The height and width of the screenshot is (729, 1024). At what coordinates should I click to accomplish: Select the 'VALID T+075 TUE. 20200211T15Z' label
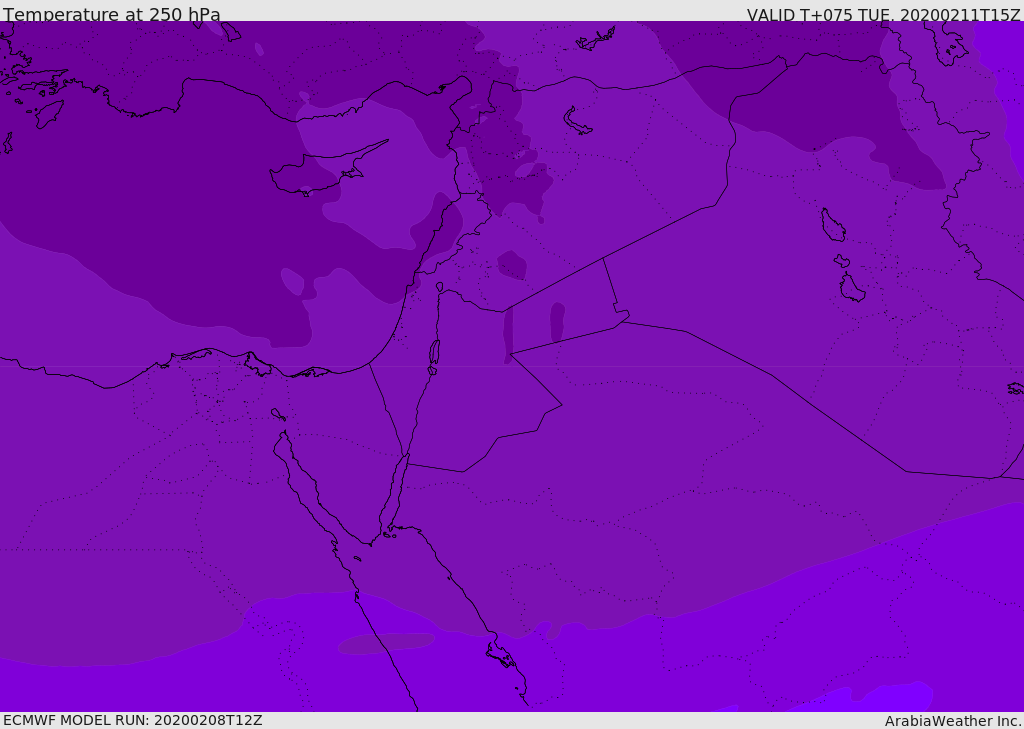click(884, 15)
